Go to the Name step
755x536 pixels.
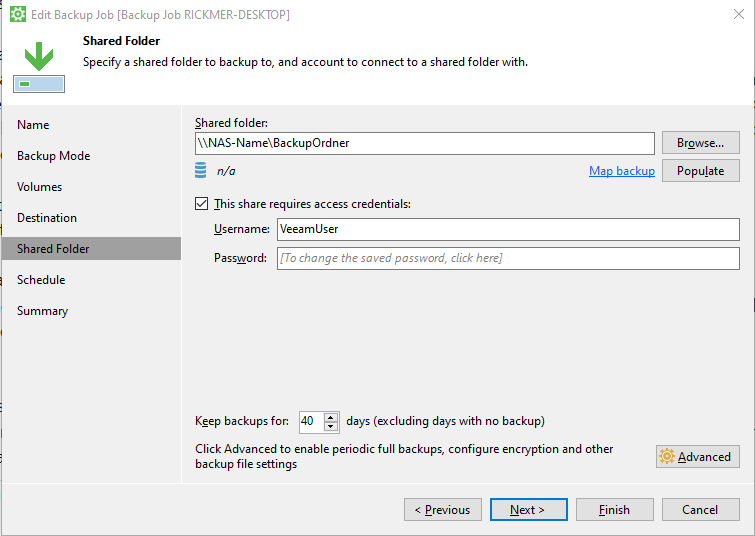(x=33, y=125)
